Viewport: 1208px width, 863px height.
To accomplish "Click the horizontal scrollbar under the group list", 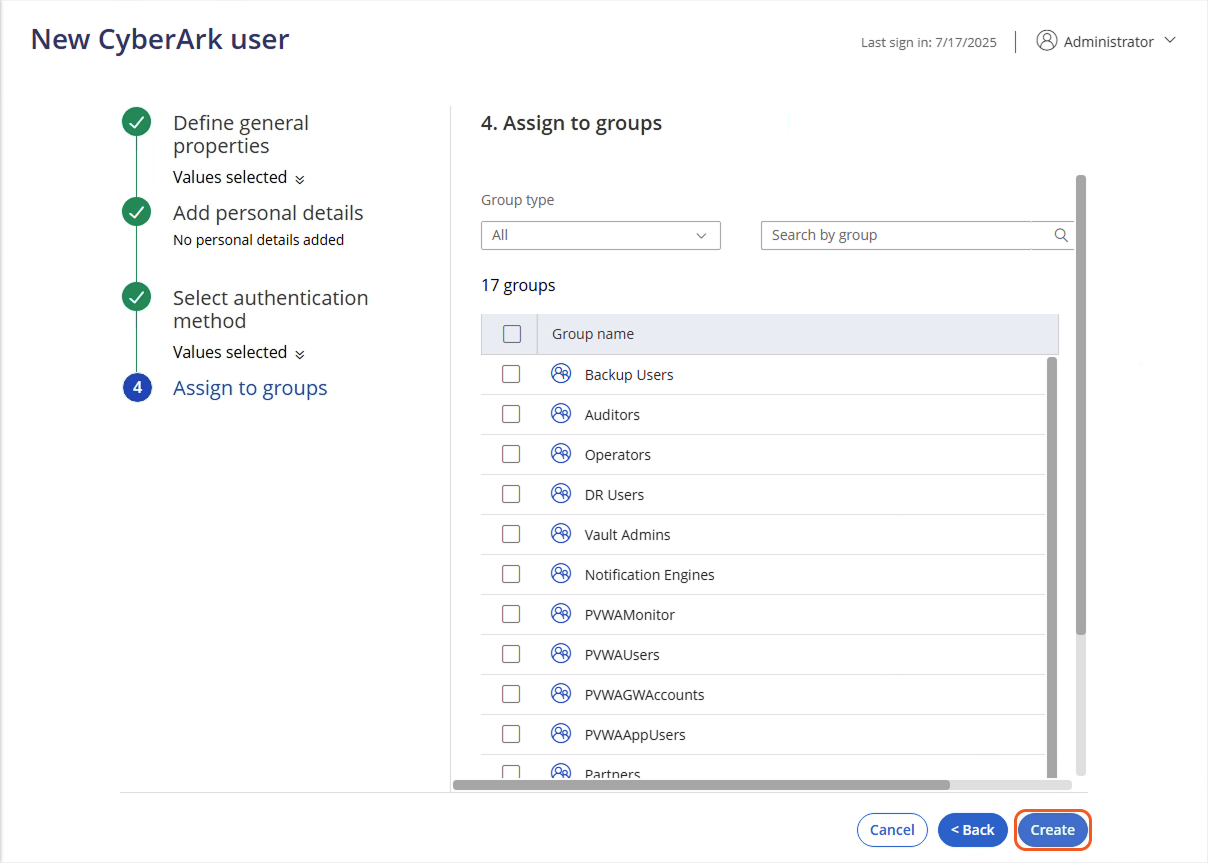I will pyautogui.click(x=700, y=785).
